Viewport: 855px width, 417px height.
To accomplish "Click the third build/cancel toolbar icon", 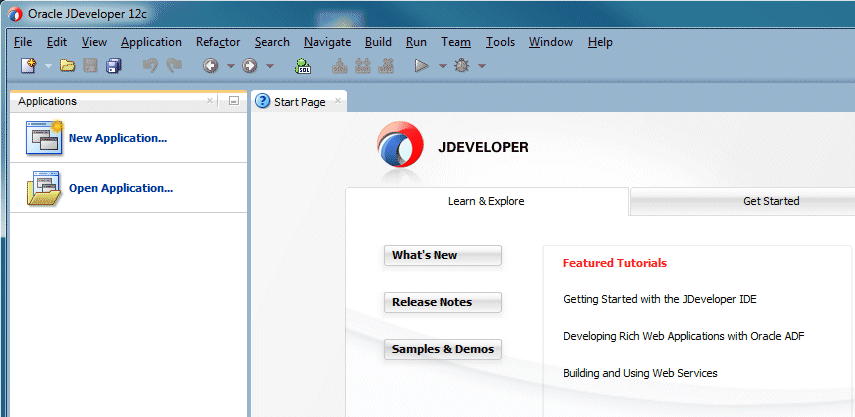I will pyautogui.click(x=386, y=66).
